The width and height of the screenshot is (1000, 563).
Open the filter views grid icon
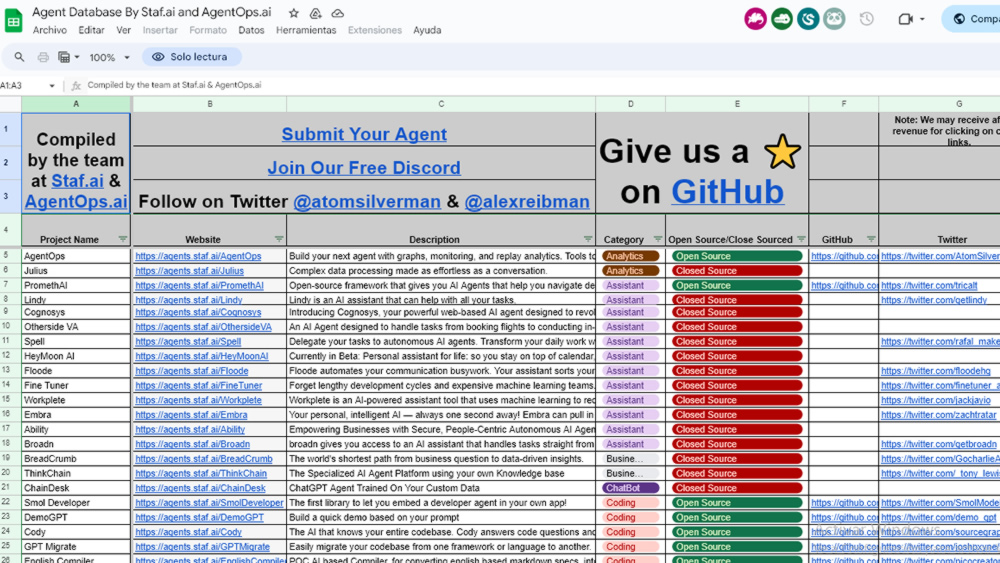click(x=64, y=57)
